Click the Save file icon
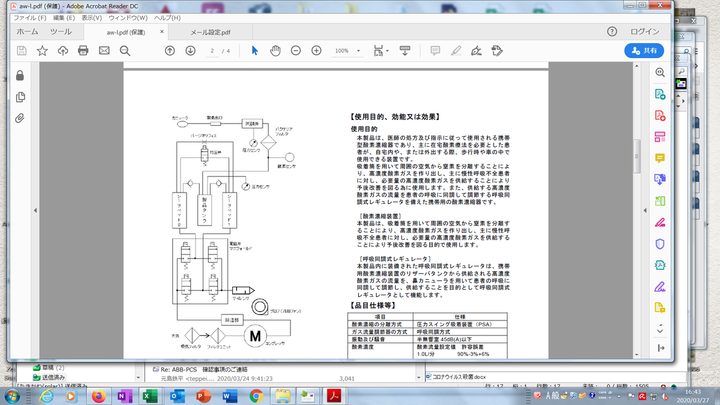Screen dimensions: 720x405 click(x=20, y=50)
